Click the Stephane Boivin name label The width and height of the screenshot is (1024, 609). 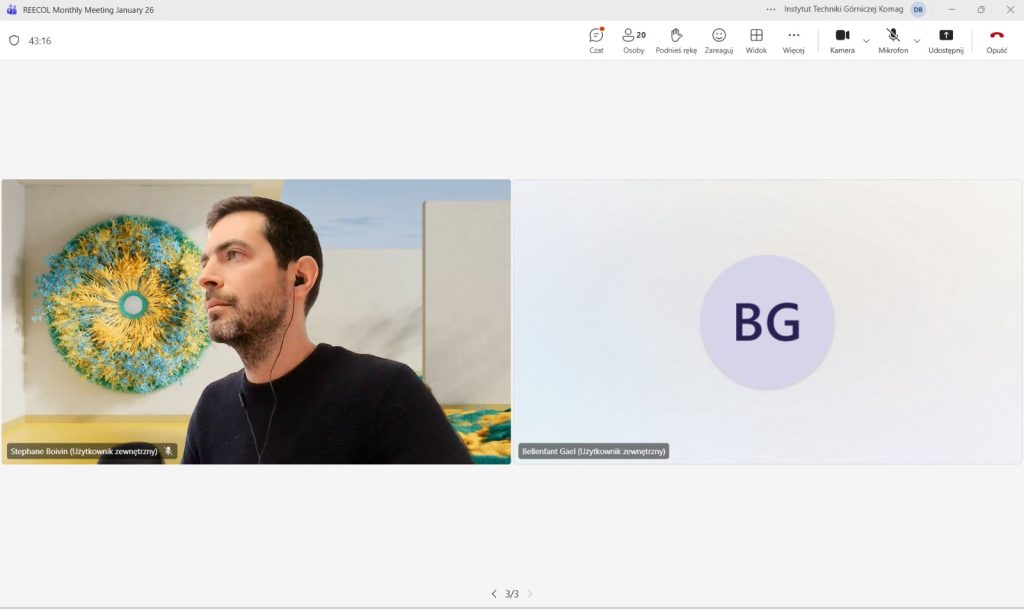click(84, 451)
